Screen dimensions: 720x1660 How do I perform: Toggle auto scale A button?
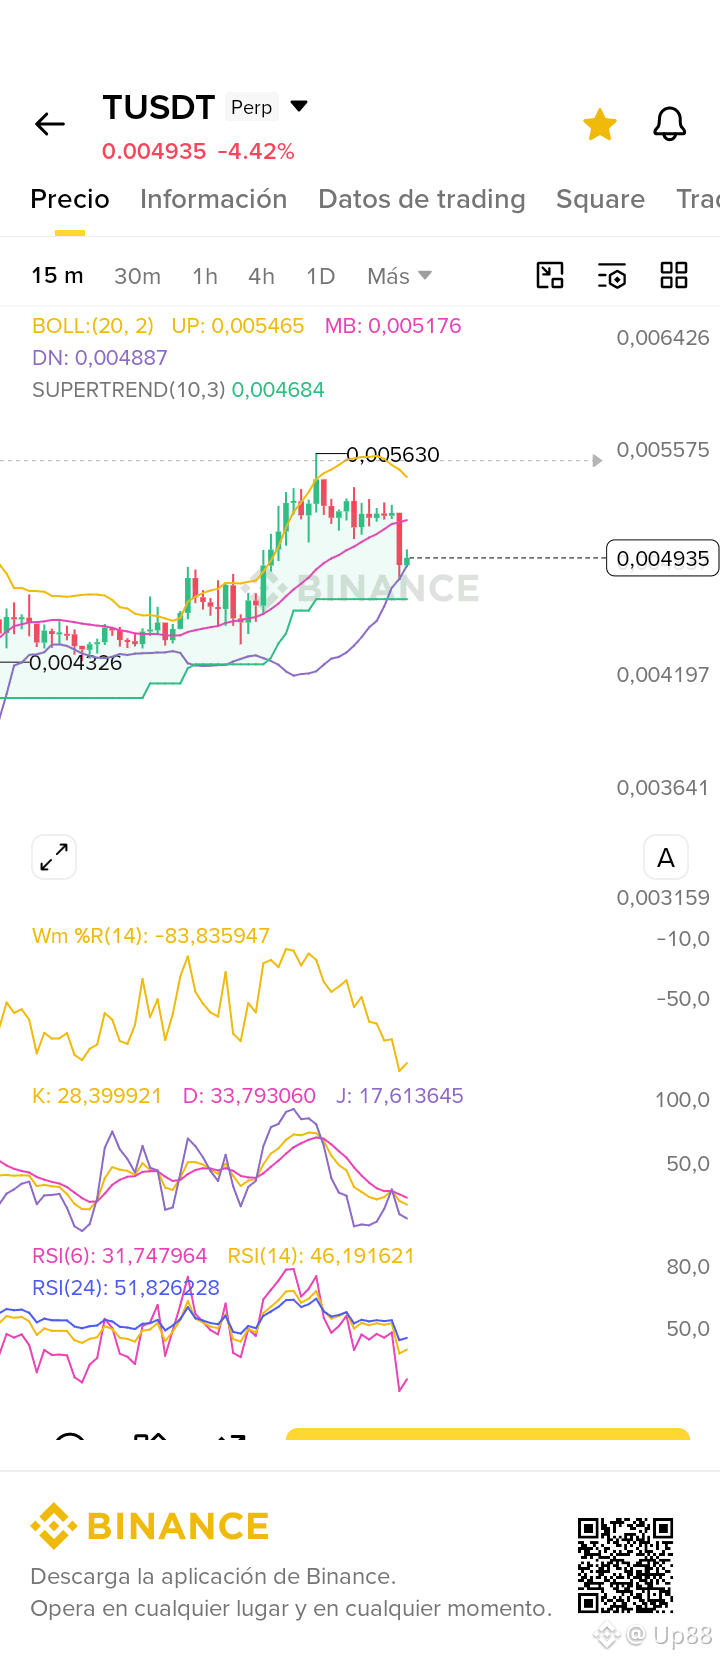point(666,857)
